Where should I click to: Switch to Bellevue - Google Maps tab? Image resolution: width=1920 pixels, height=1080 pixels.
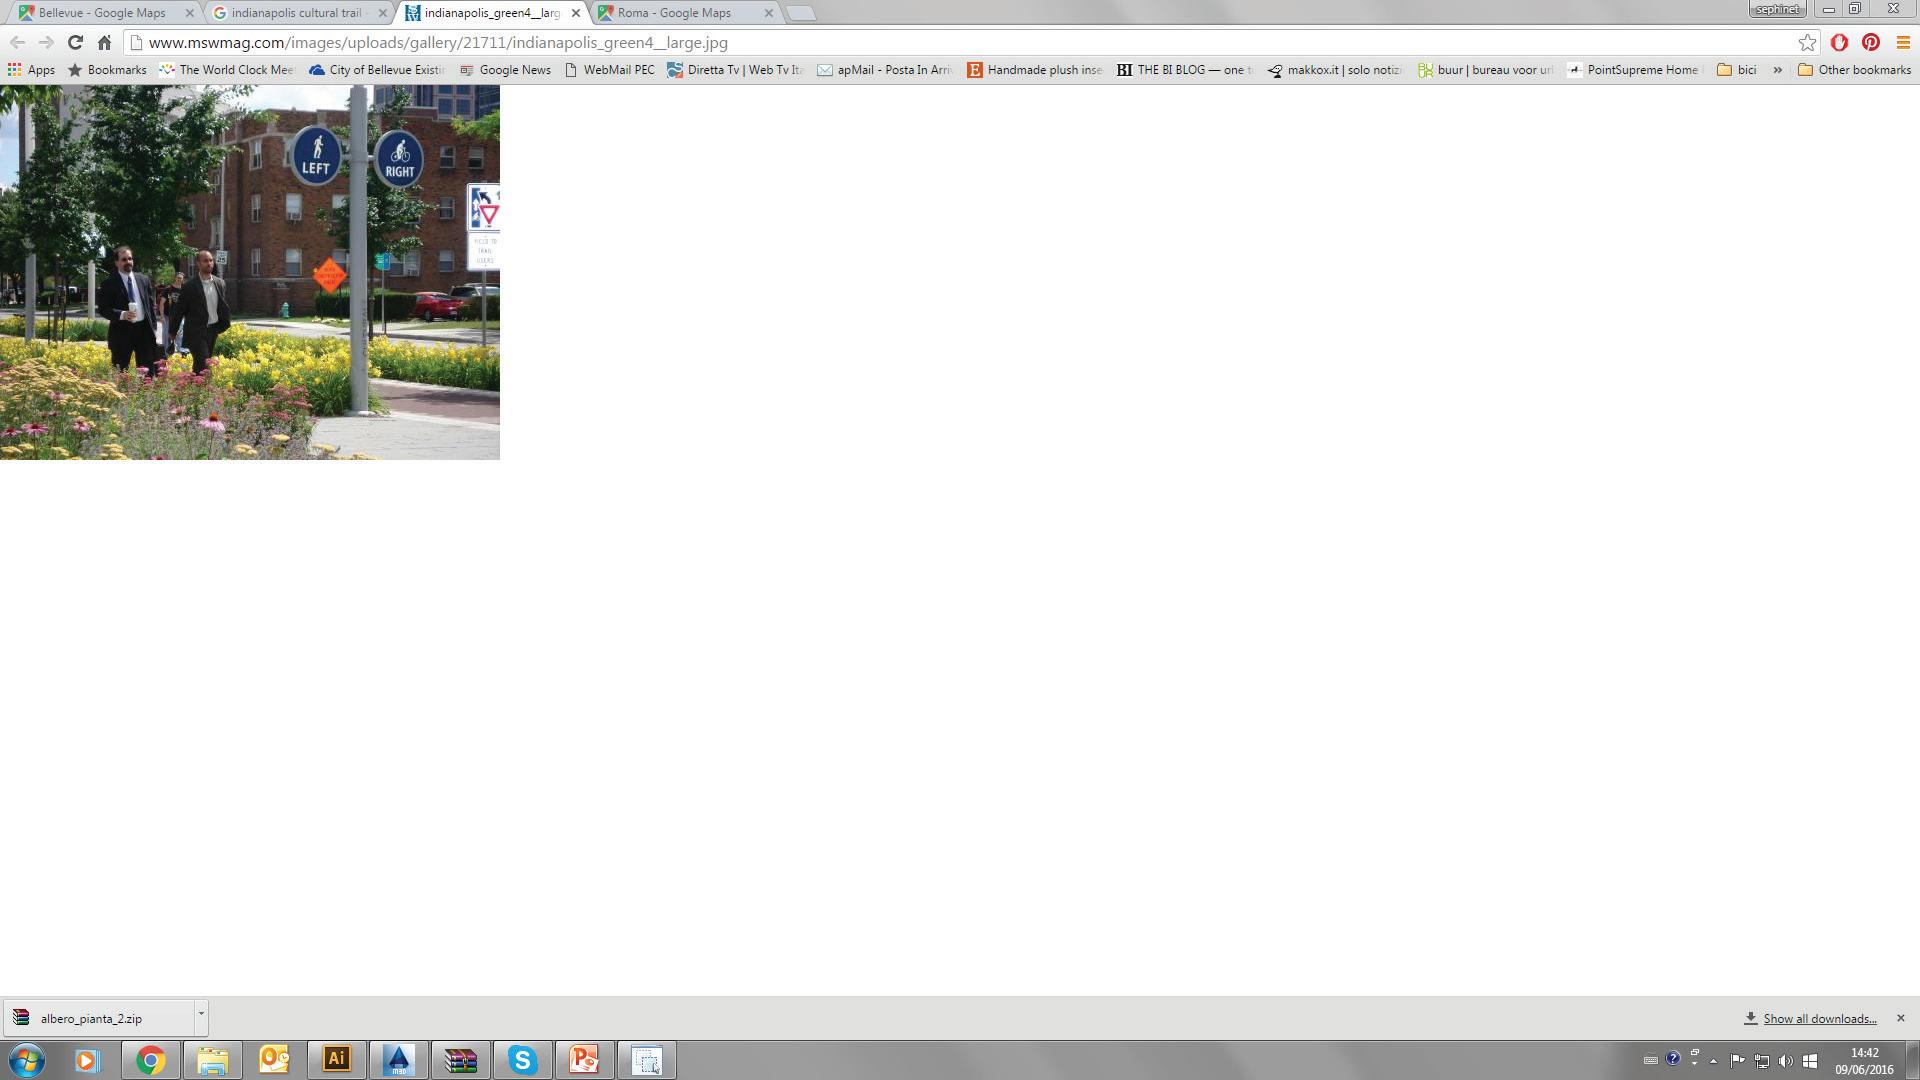(x=100, y=13)
